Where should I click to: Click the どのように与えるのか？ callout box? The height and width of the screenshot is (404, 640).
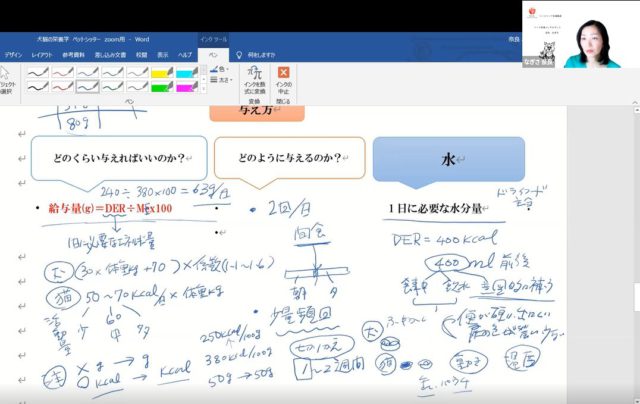coord(288,158)
